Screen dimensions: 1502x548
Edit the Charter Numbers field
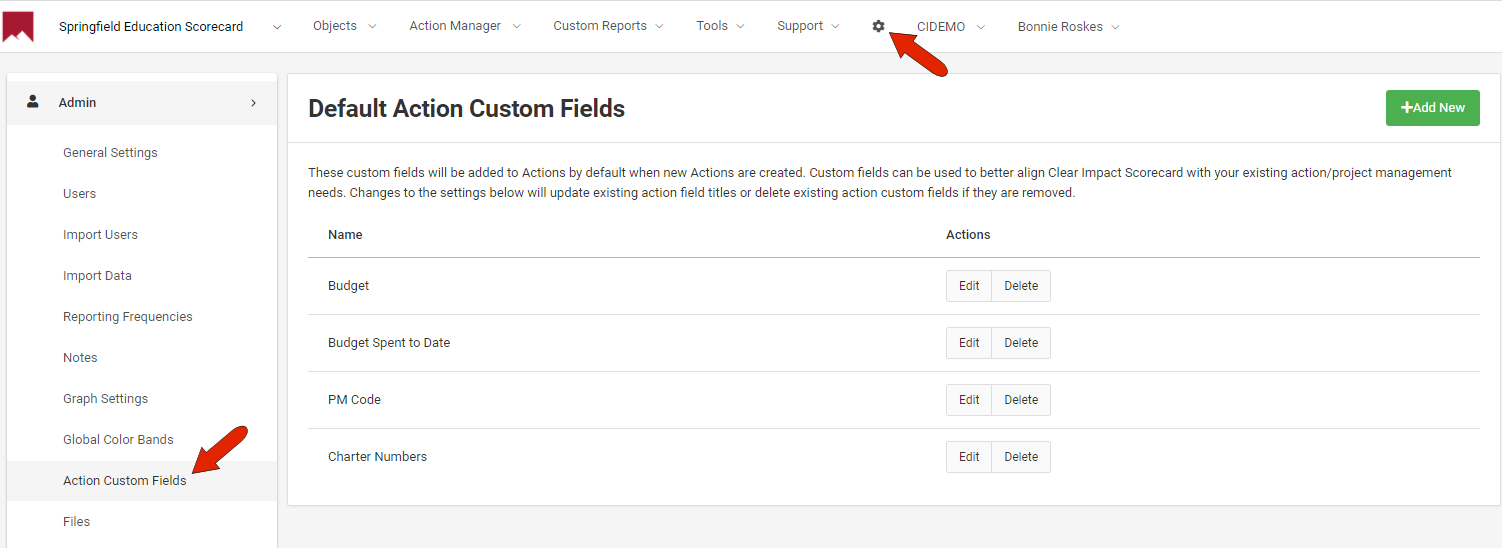point(969,457)
